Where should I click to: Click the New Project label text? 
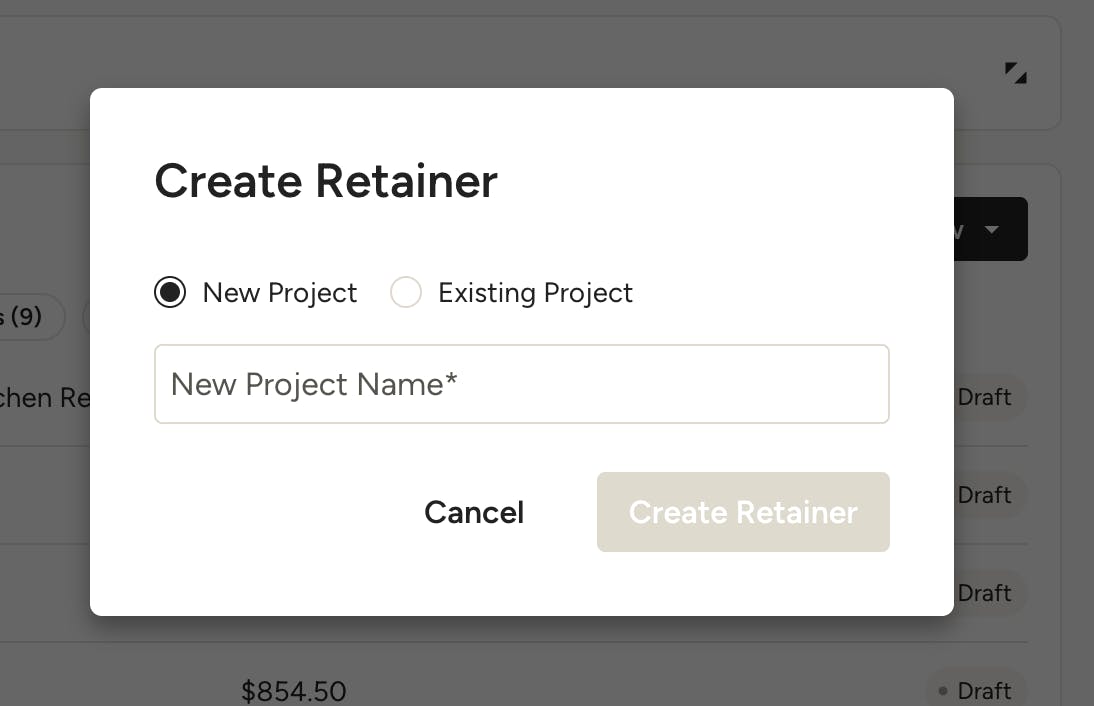280,293
